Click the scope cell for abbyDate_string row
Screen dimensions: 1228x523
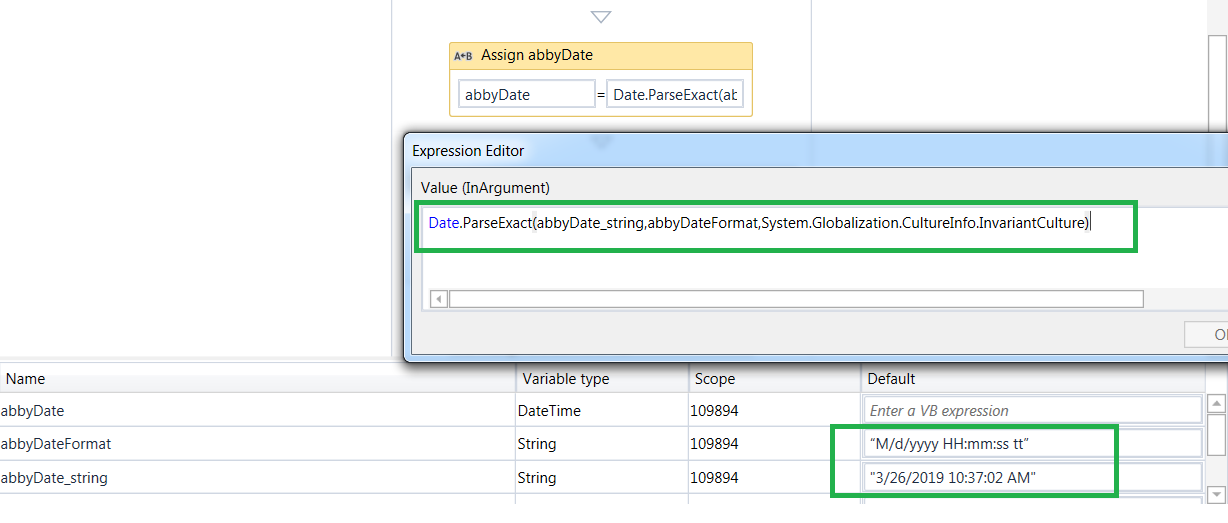[x=775, y=477]
